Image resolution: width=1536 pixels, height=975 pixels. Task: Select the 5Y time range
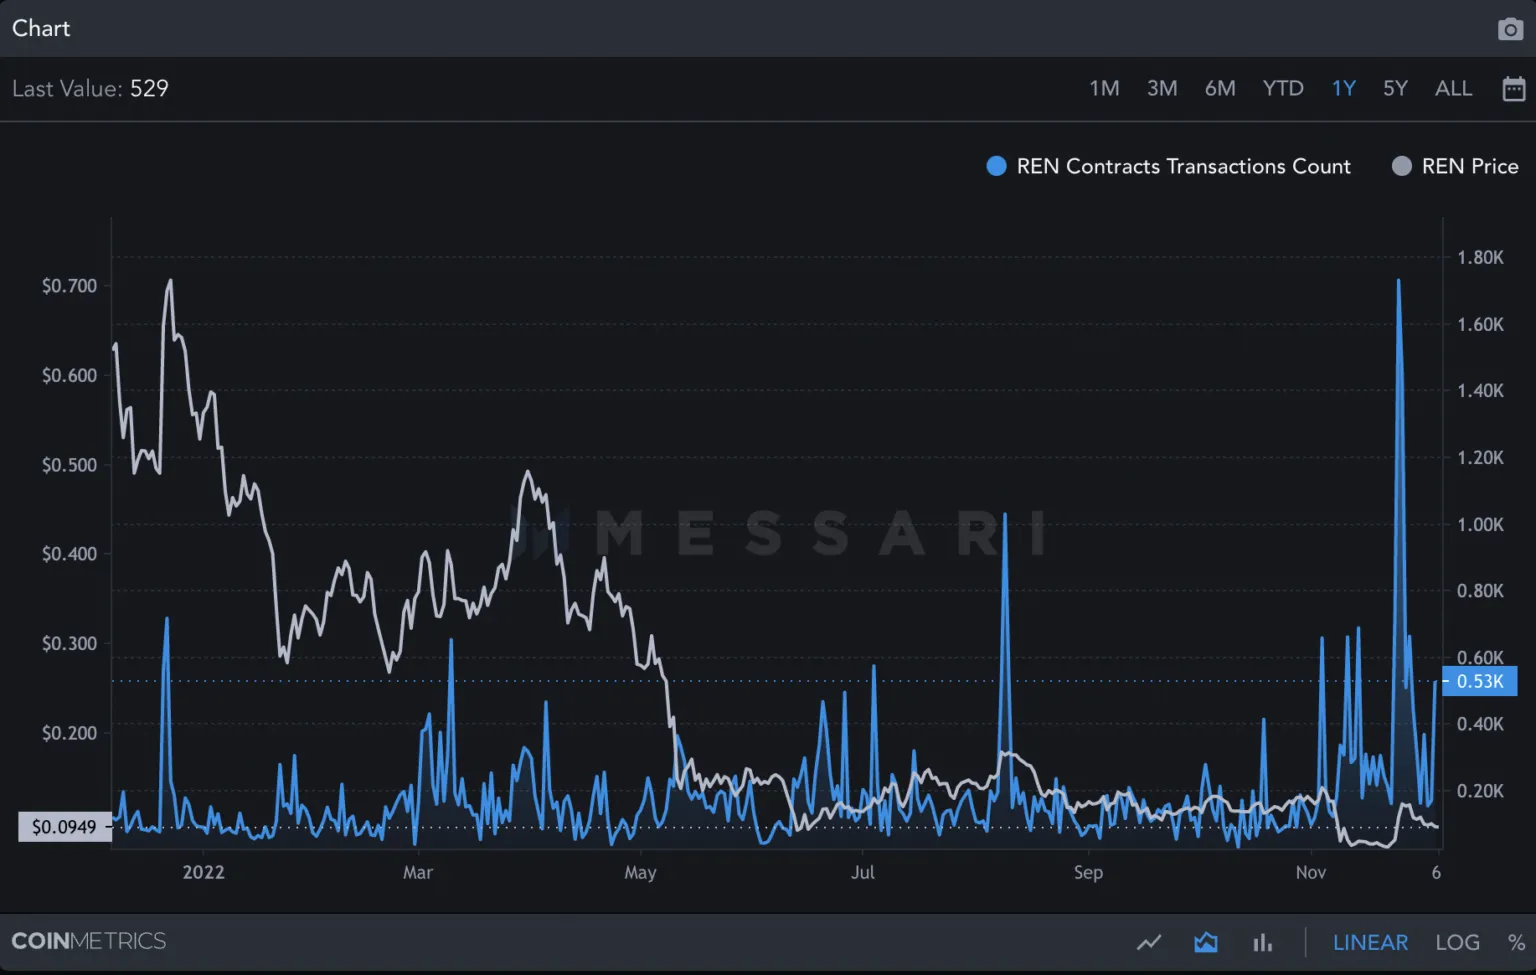coord(1395,89)
